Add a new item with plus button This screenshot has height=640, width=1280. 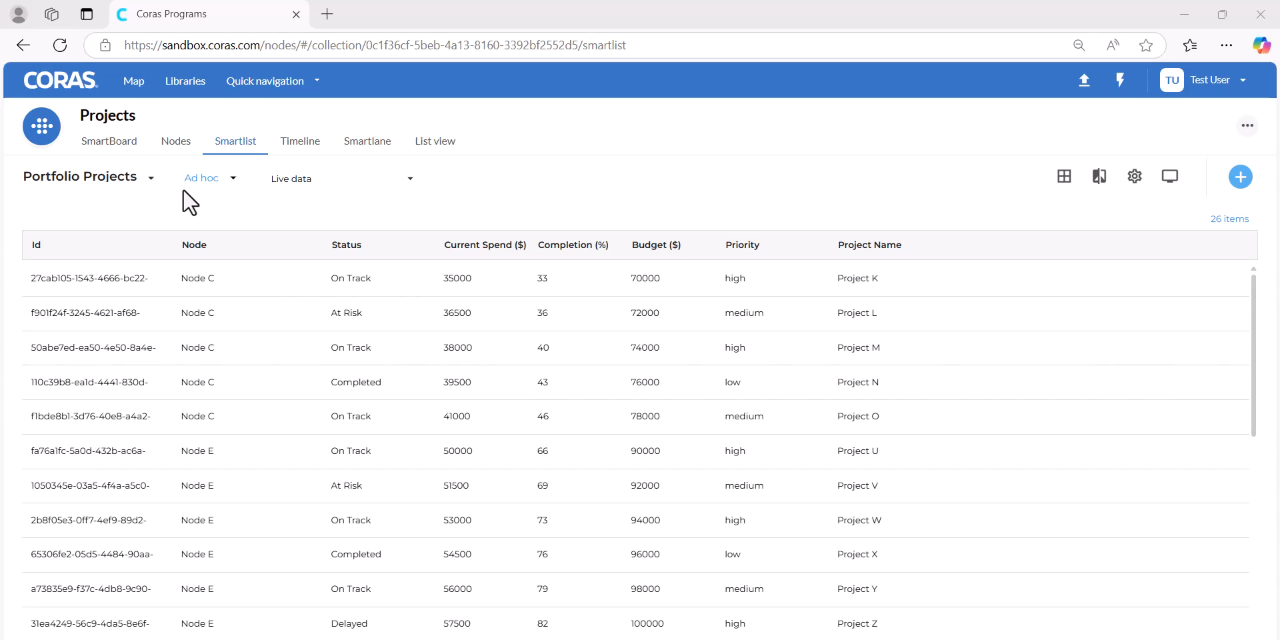click(1240, 177)
